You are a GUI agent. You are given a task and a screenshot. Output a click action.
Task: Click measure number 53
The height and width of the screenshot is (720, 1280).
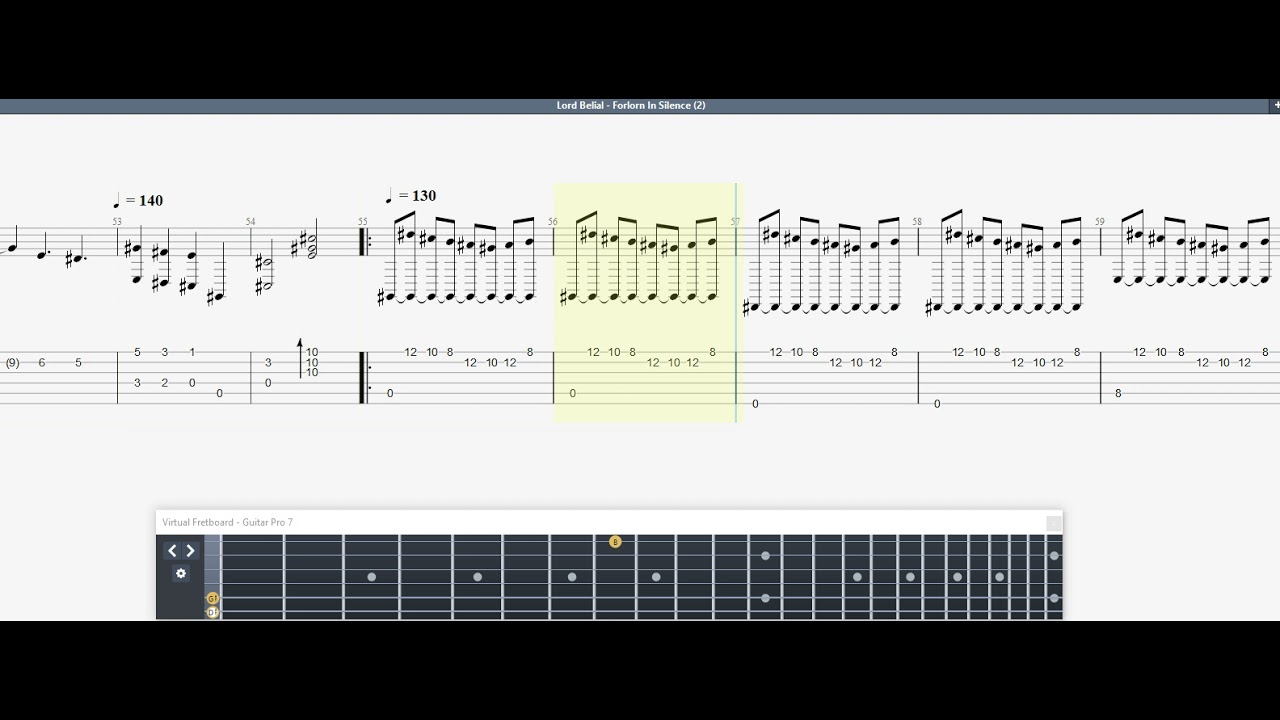[x=117, y=222]
